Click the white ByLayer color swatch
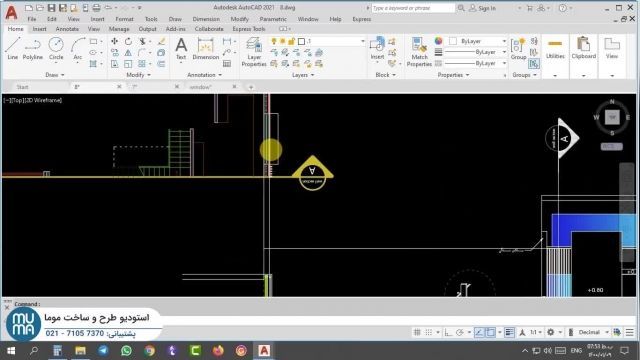This screenshot has height=360, width=640. [x=453, y=41]
